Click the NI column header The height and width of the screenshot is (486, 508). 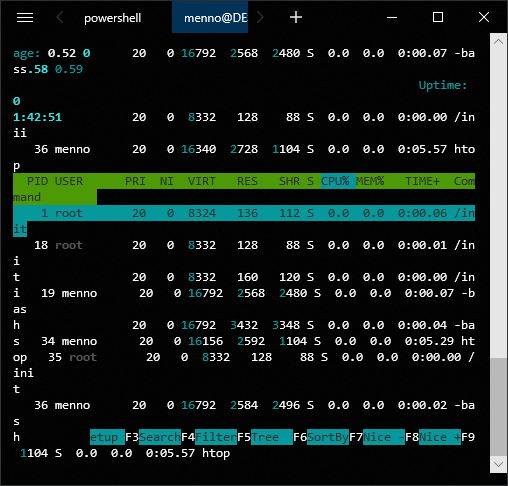point(167,181)
